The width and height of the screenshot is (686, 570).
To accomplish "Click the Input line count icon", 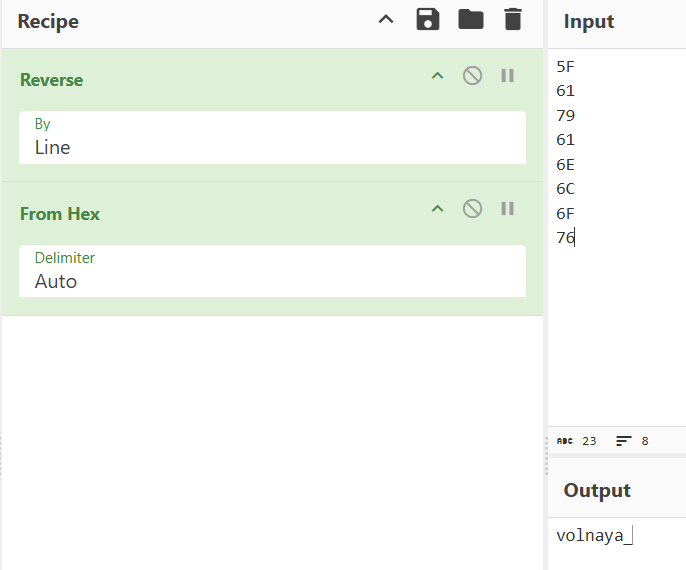I will 624,441.
